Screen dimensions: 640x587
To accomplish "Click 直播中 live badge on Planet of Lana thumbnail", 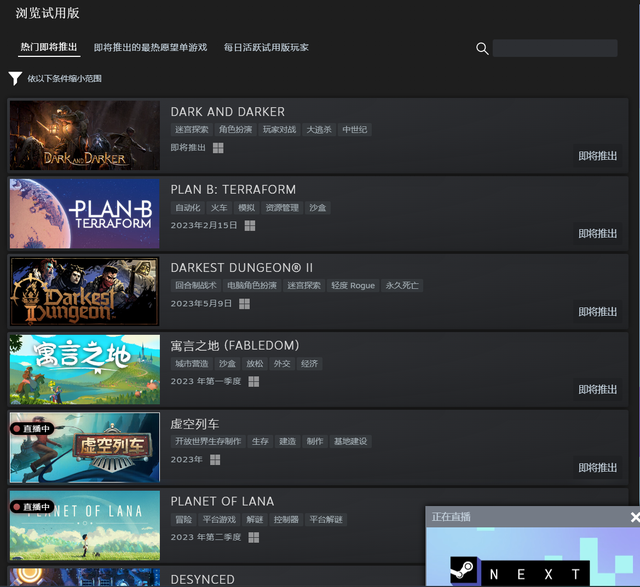I will 32,507.
